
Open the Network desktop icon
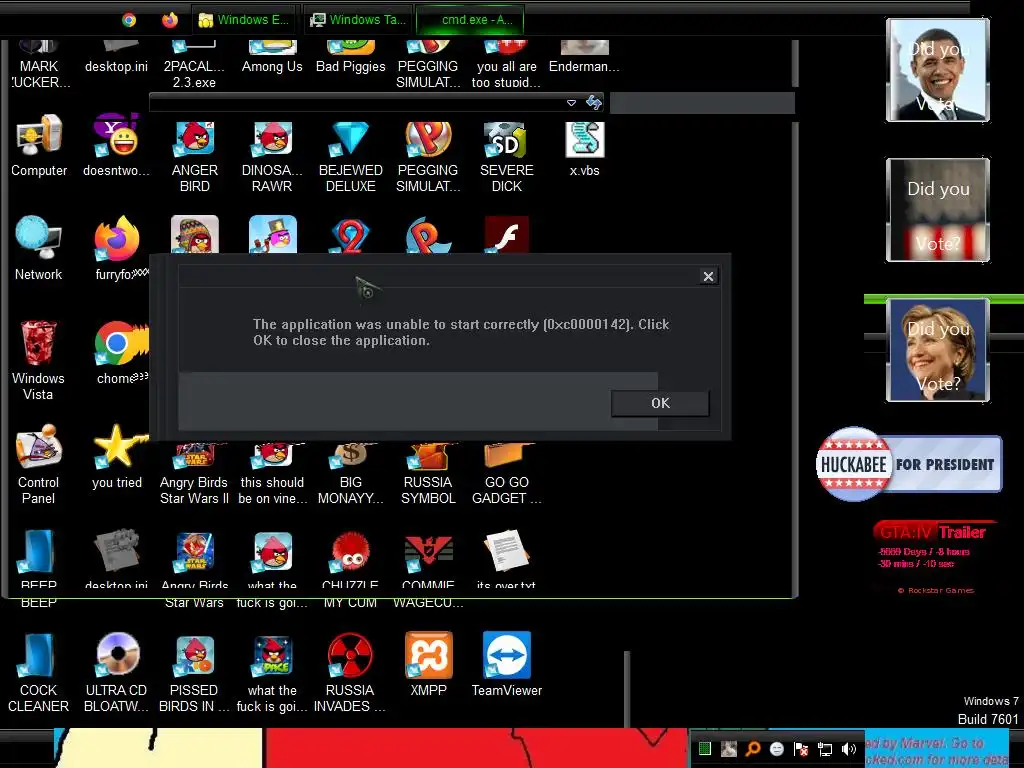pos(39,249)
